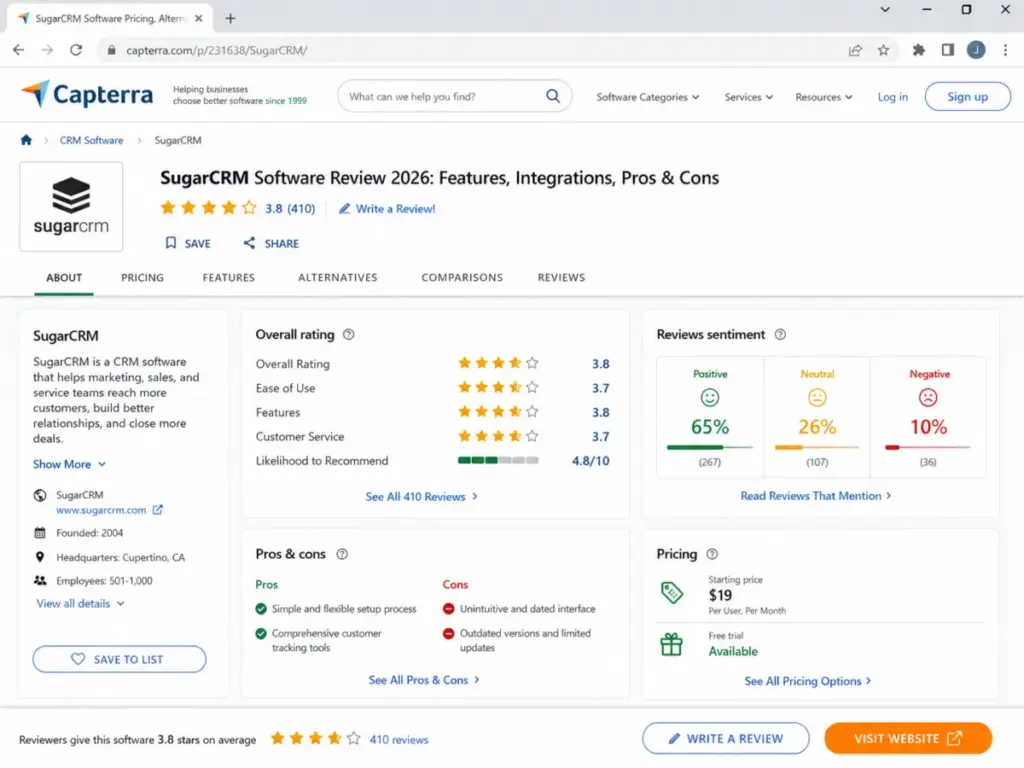The image size is (1024, 768).
Task: Click the WRITE A REVIEW button
Action: pos(726,739)
